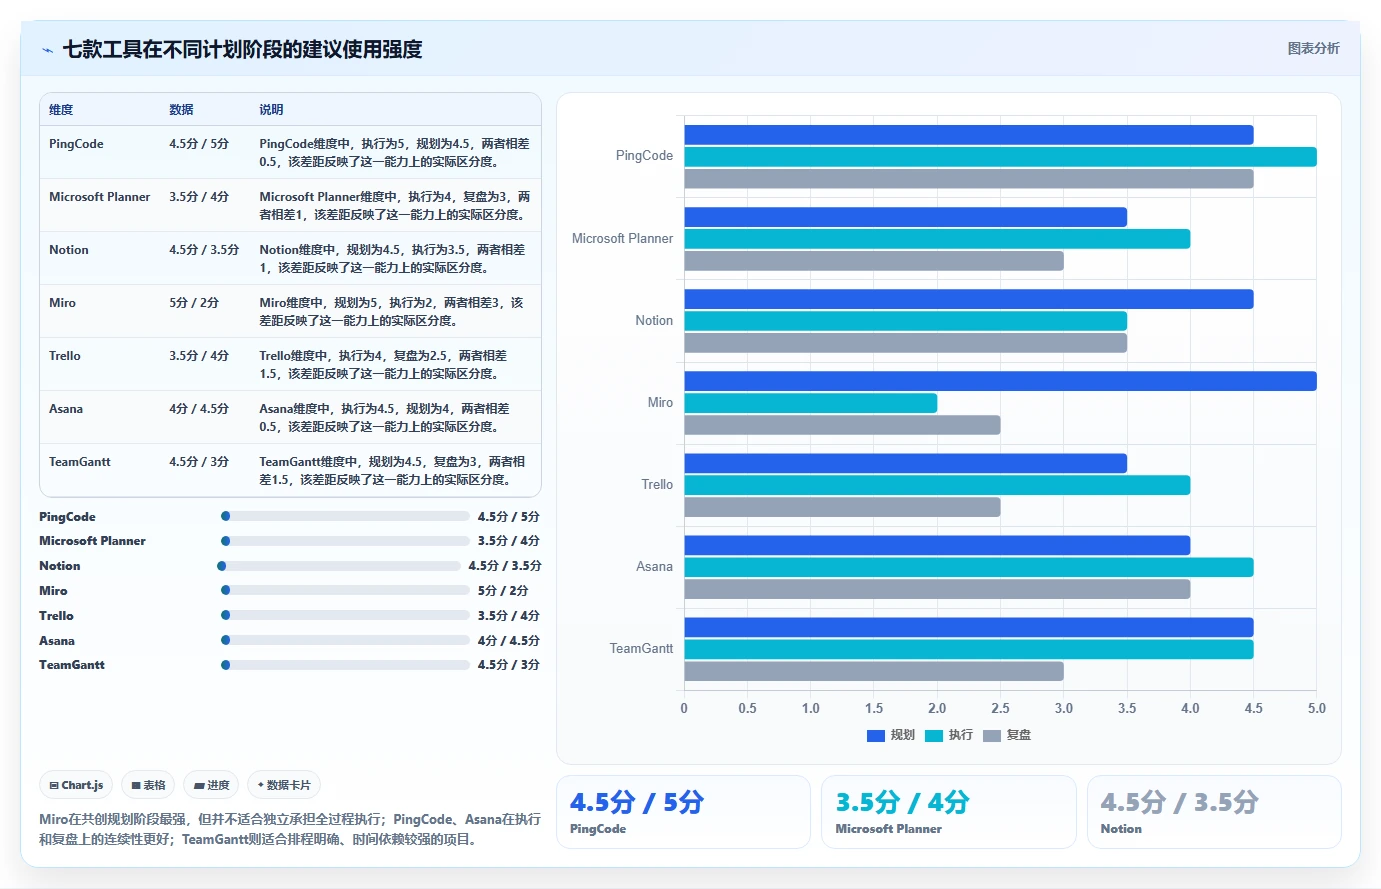
Task: Click the Microsoft Planner chart axis label
Action: point(622,239)
